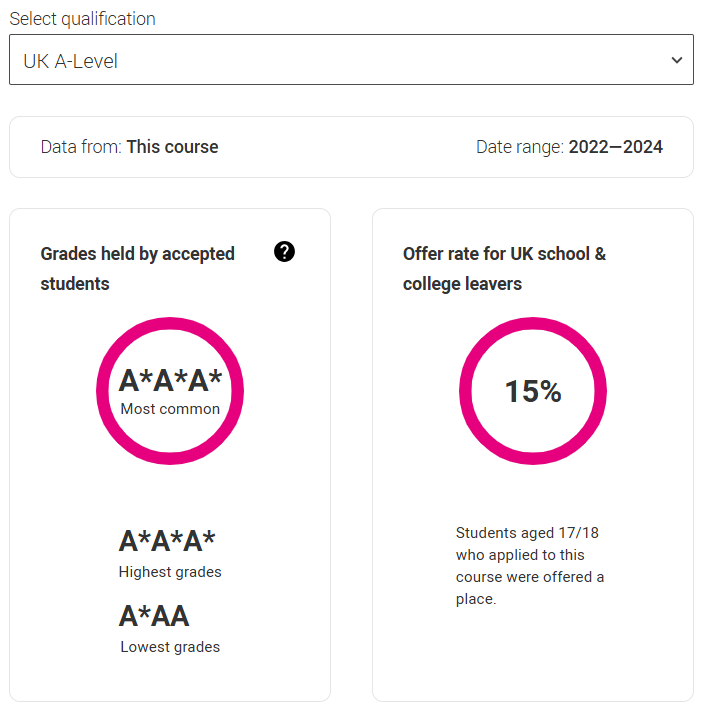Click the Highest grades caption
Viewport: 702px width, 714px height.
pos(170,572)
